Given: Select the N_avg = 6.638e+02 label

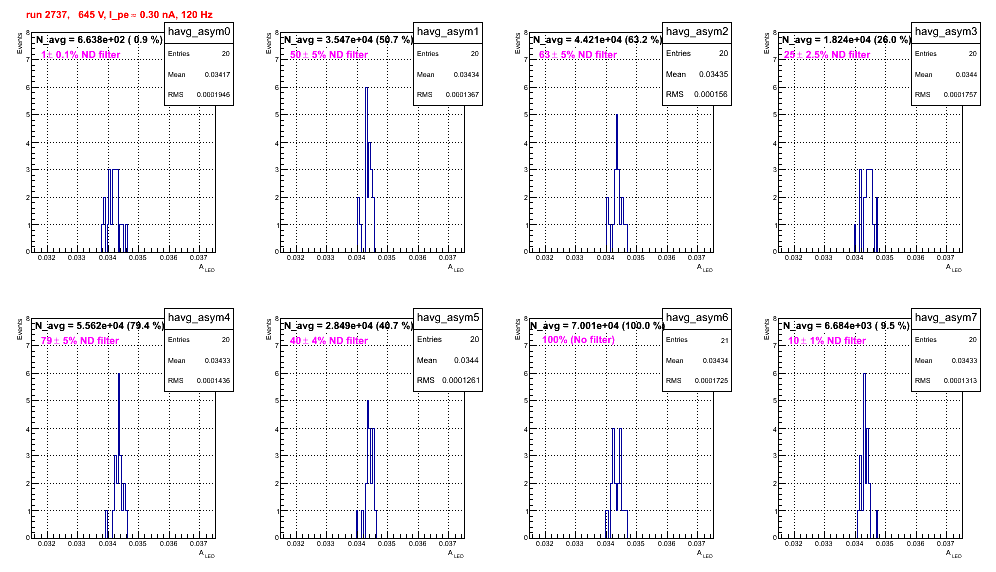Looking at the screenshot, I should tap(98, 39).
